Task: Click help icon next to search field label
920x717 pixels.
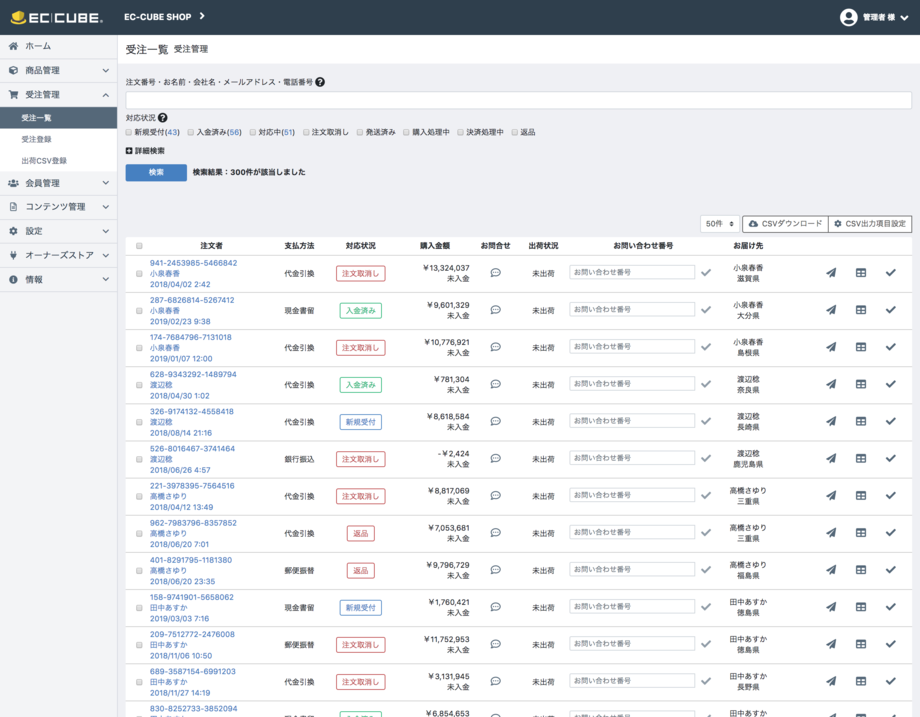Action: [x=320, y=82]
